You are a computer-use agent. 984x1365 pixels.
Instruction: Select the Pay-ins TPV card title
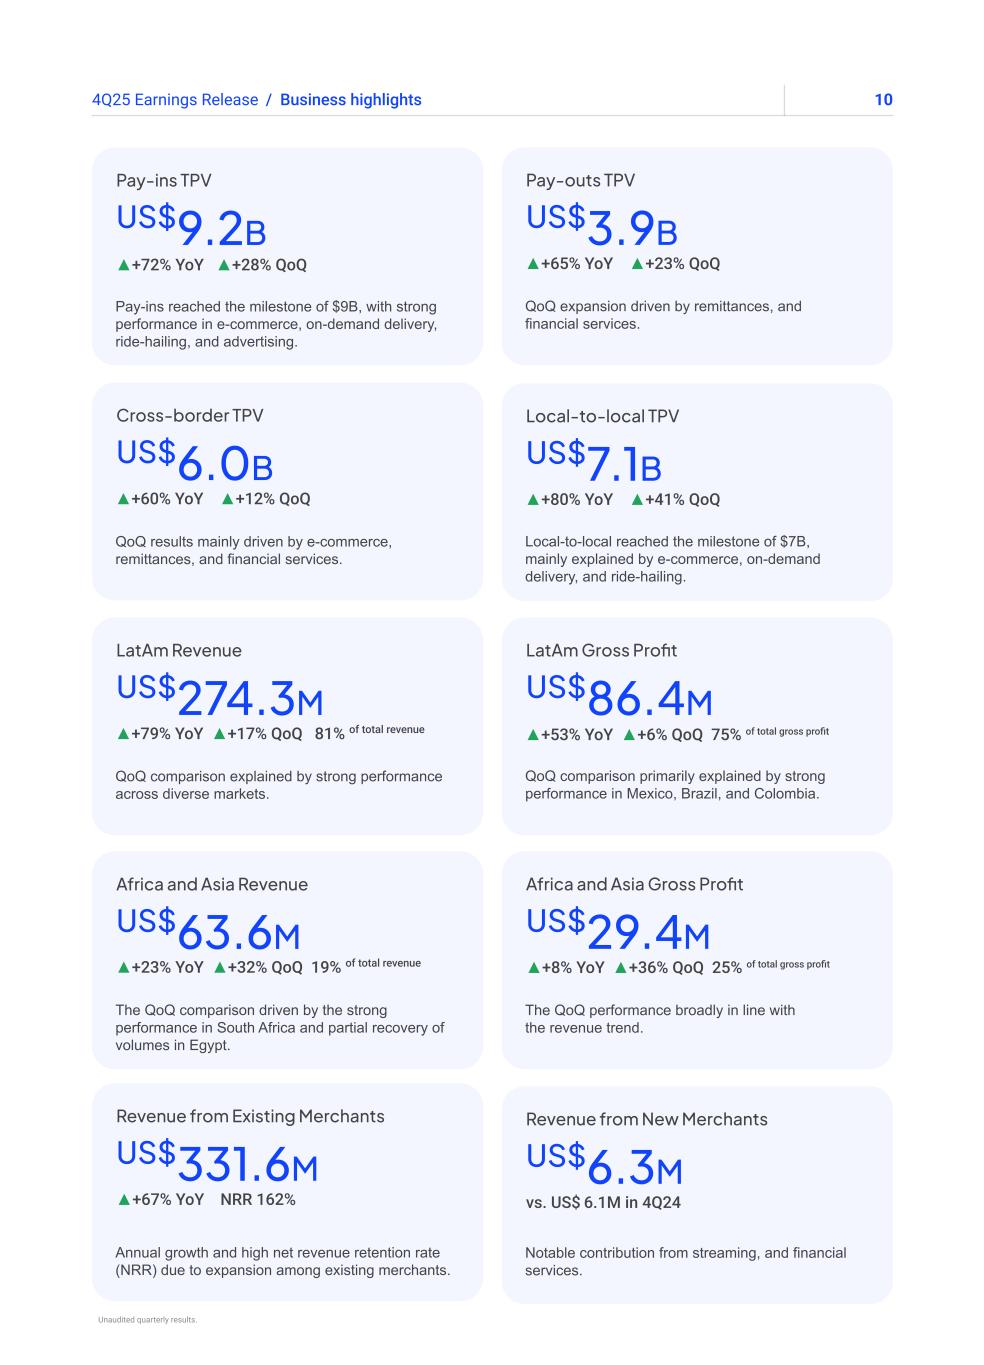coord(164,181)
